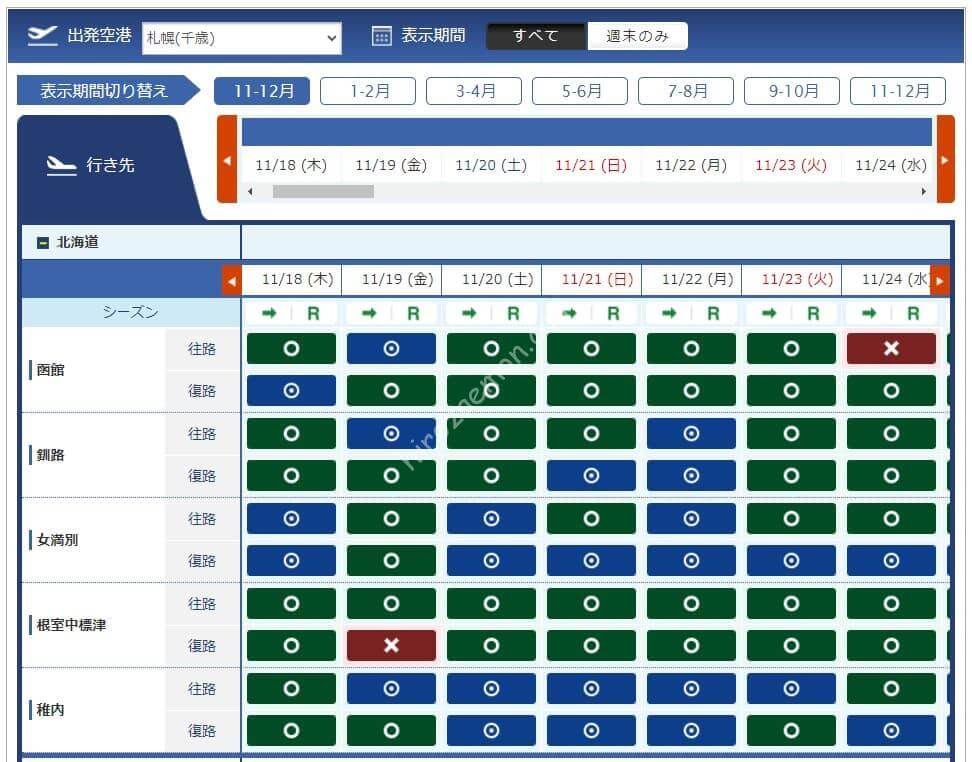
Task: Switch to 1-2月 period tab
Action: (368, 91)
